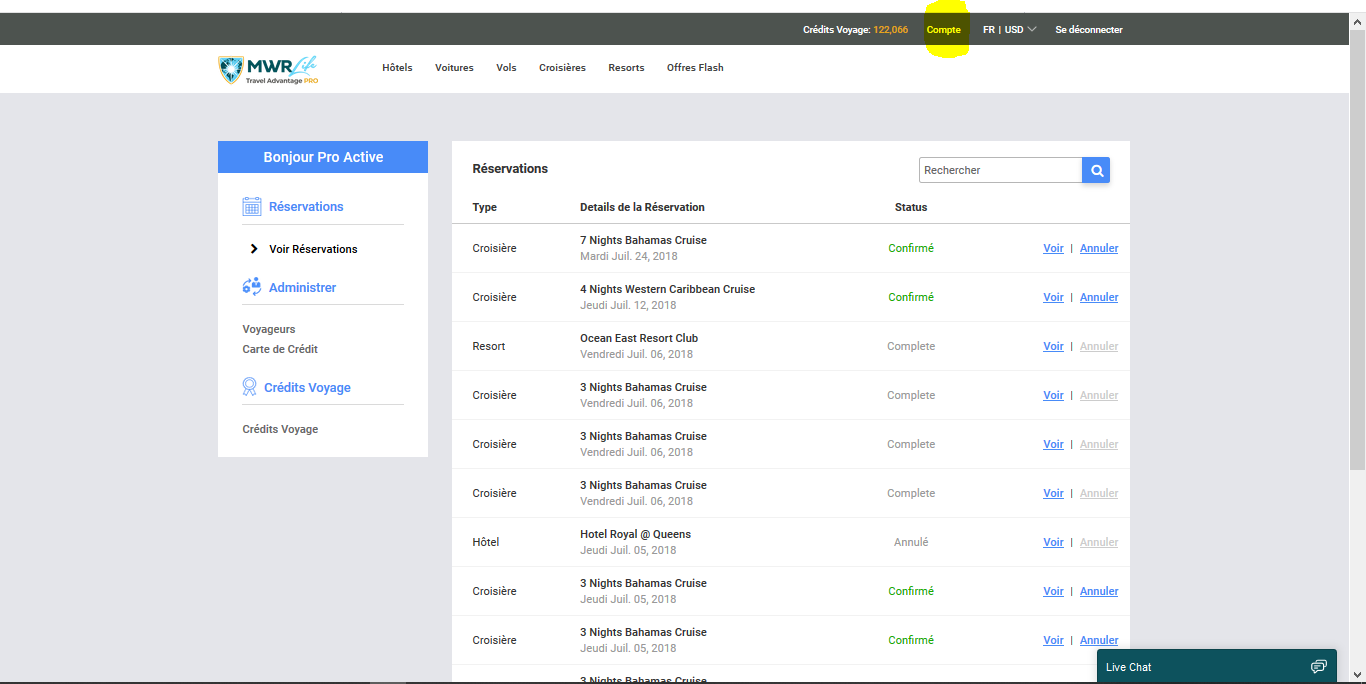The image size is (1366, 684).
Task: Select Administrer sidebar heading
Action: [x=302, y=288]
